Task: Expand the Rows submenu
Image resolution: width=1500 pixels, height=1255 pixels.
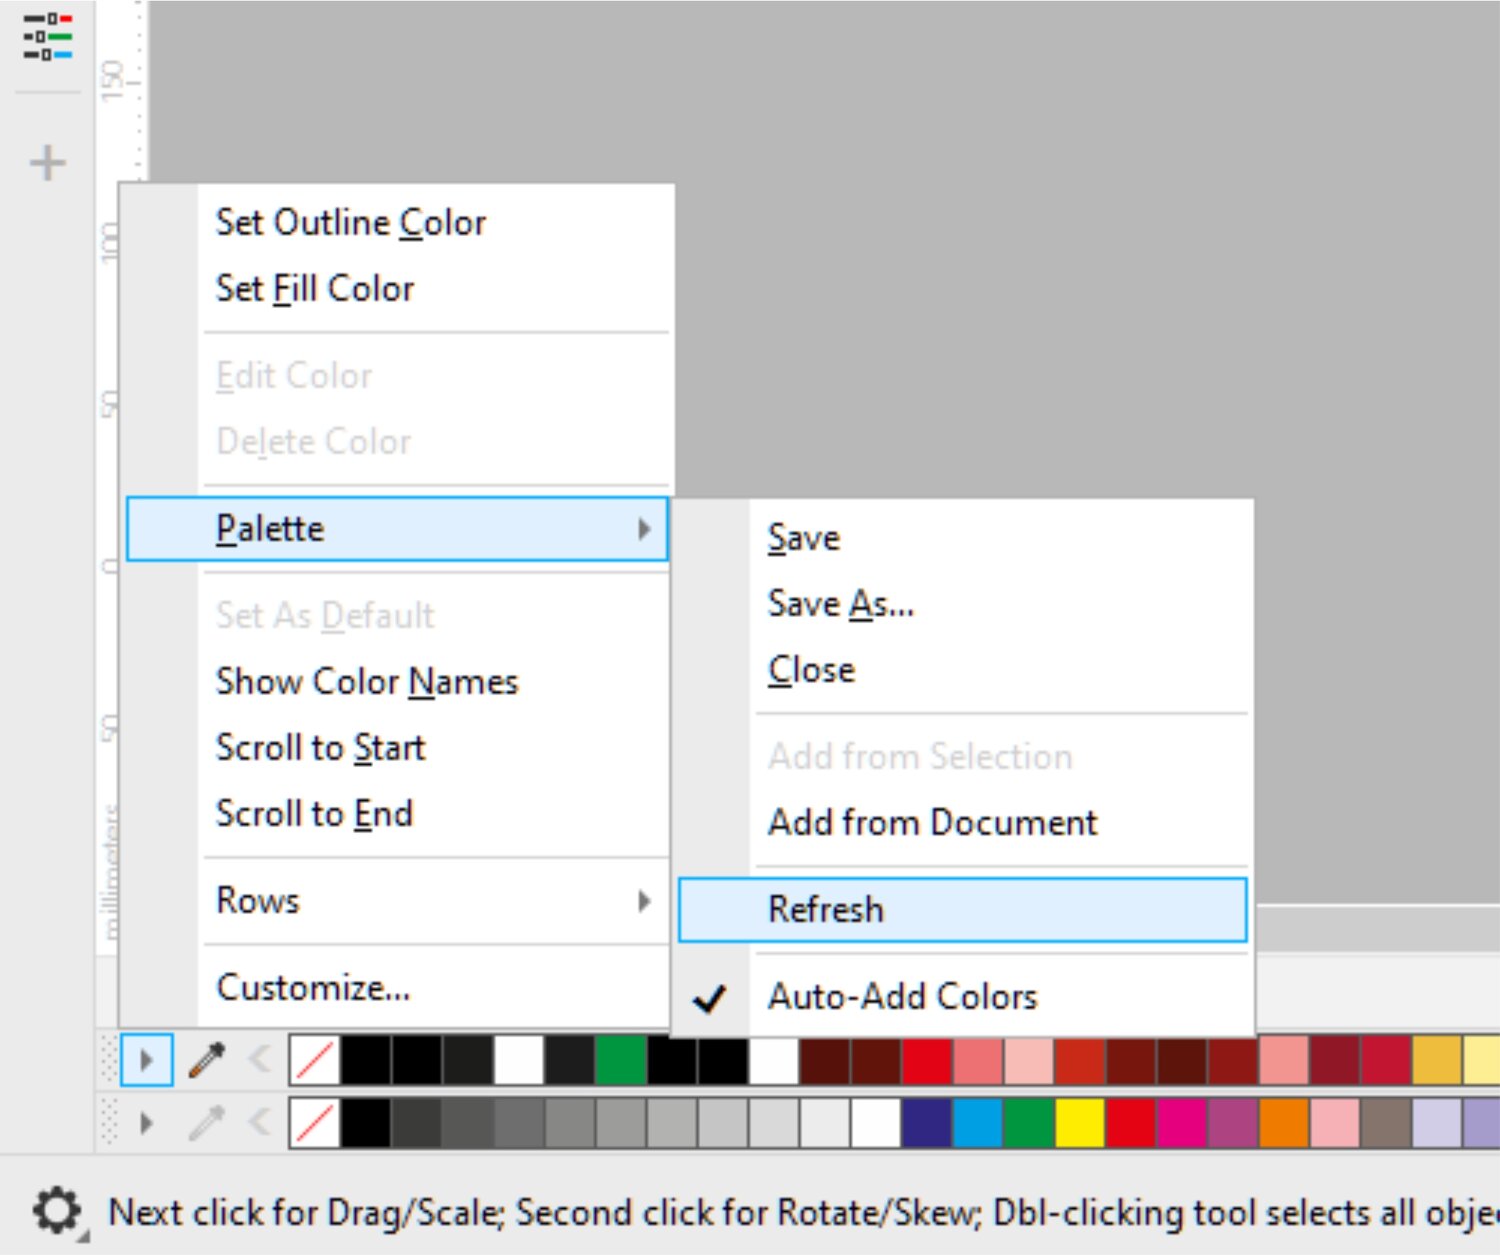Action: pyautogui.click(x=397, y=901)
